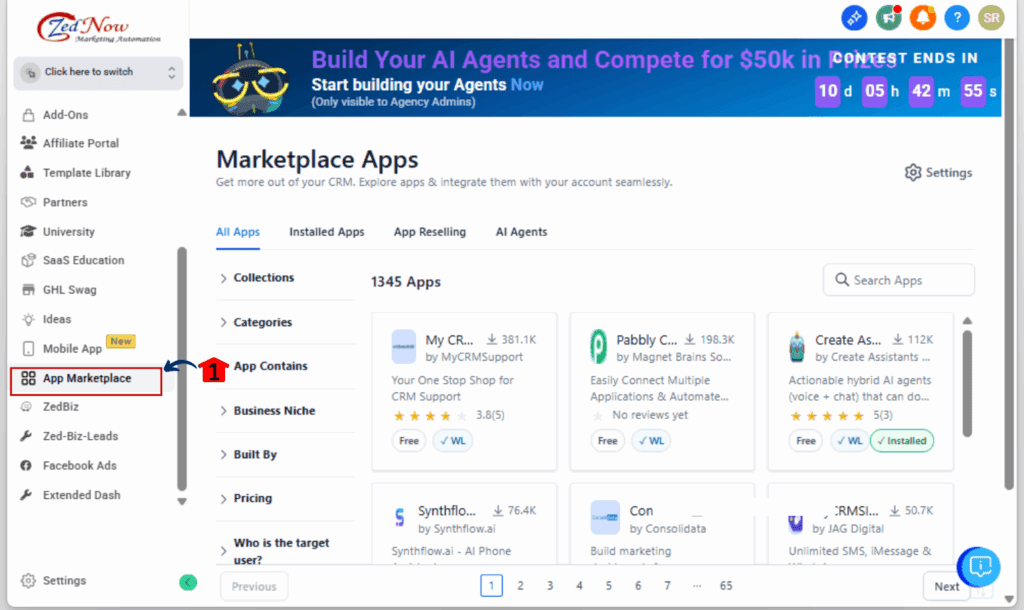Screen dimensions: 1024x610
Task: Click the 1345 Apps count text
Action: (406, 282)
